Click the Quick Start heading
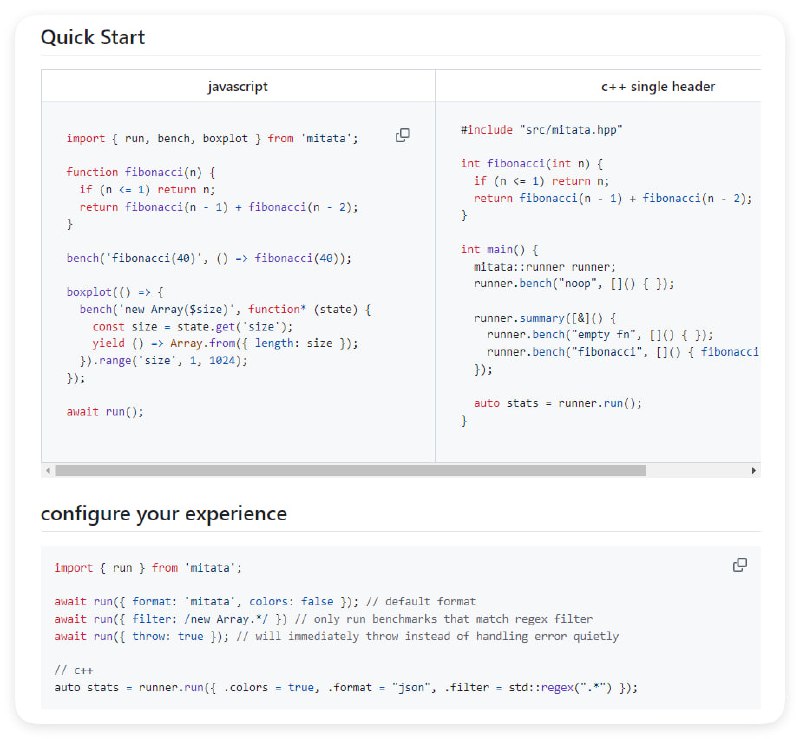This screenshot has width=800, height=739. click(x=93, y=37)
